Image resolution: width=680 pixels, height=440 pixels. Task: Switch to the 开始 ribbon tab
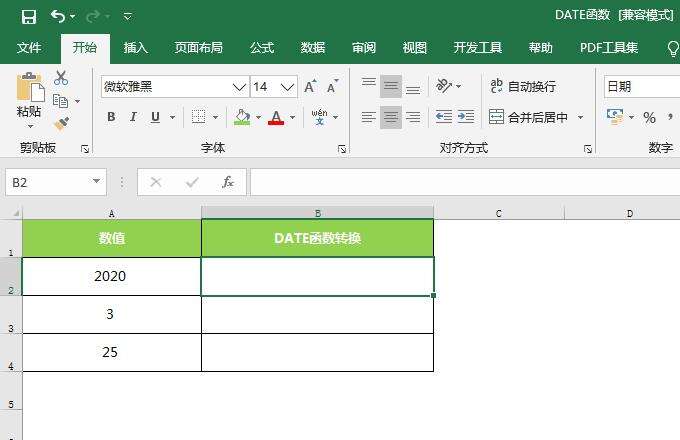(x=85, y=47)
